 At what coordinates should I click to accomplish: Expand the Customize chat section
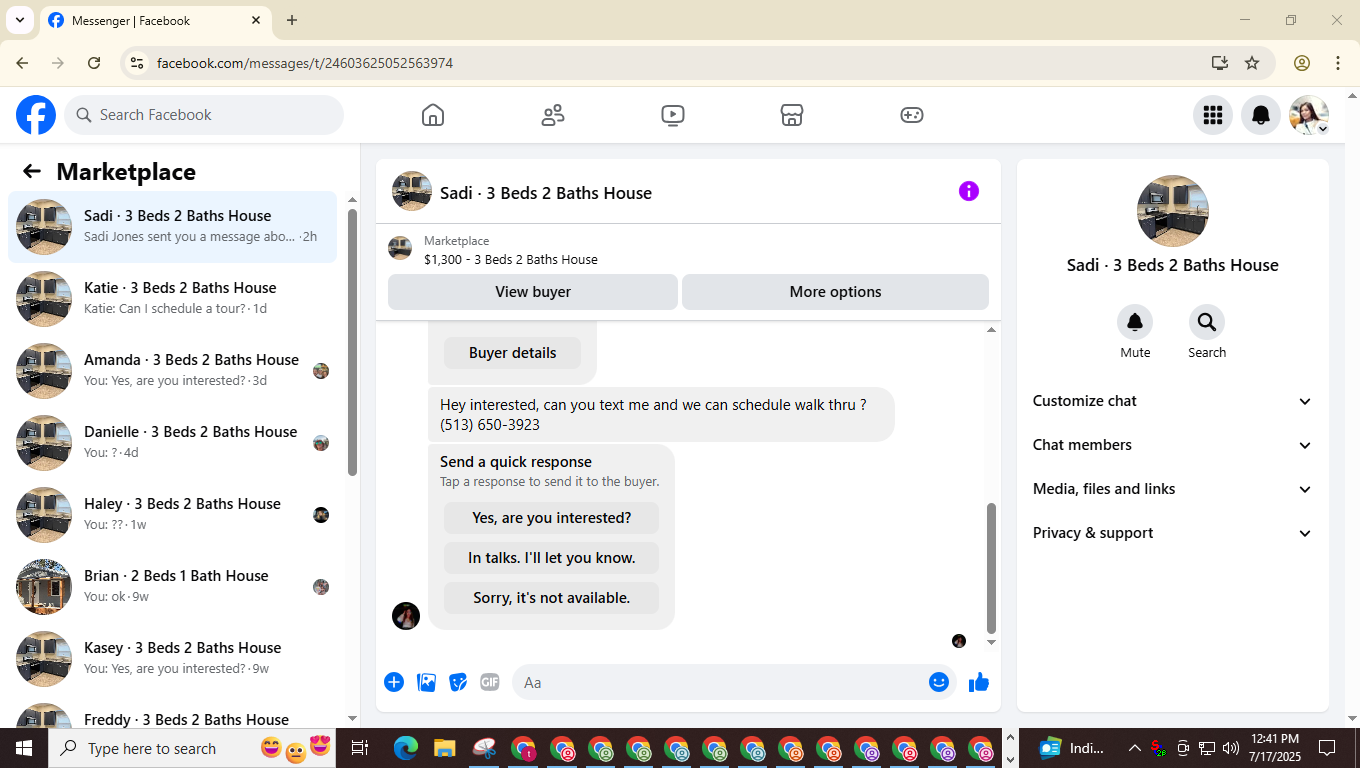pos(1172,401)
